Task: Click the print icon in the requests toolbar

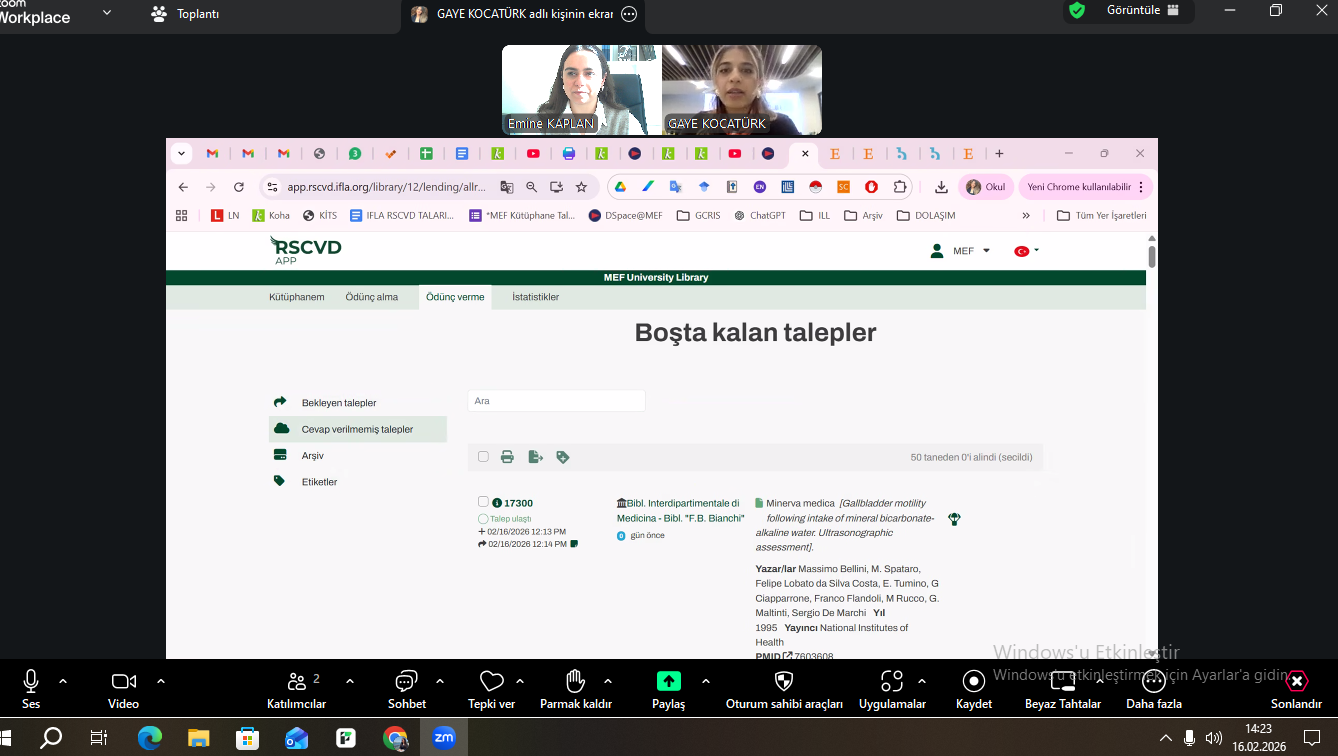Action: [507, 457]
